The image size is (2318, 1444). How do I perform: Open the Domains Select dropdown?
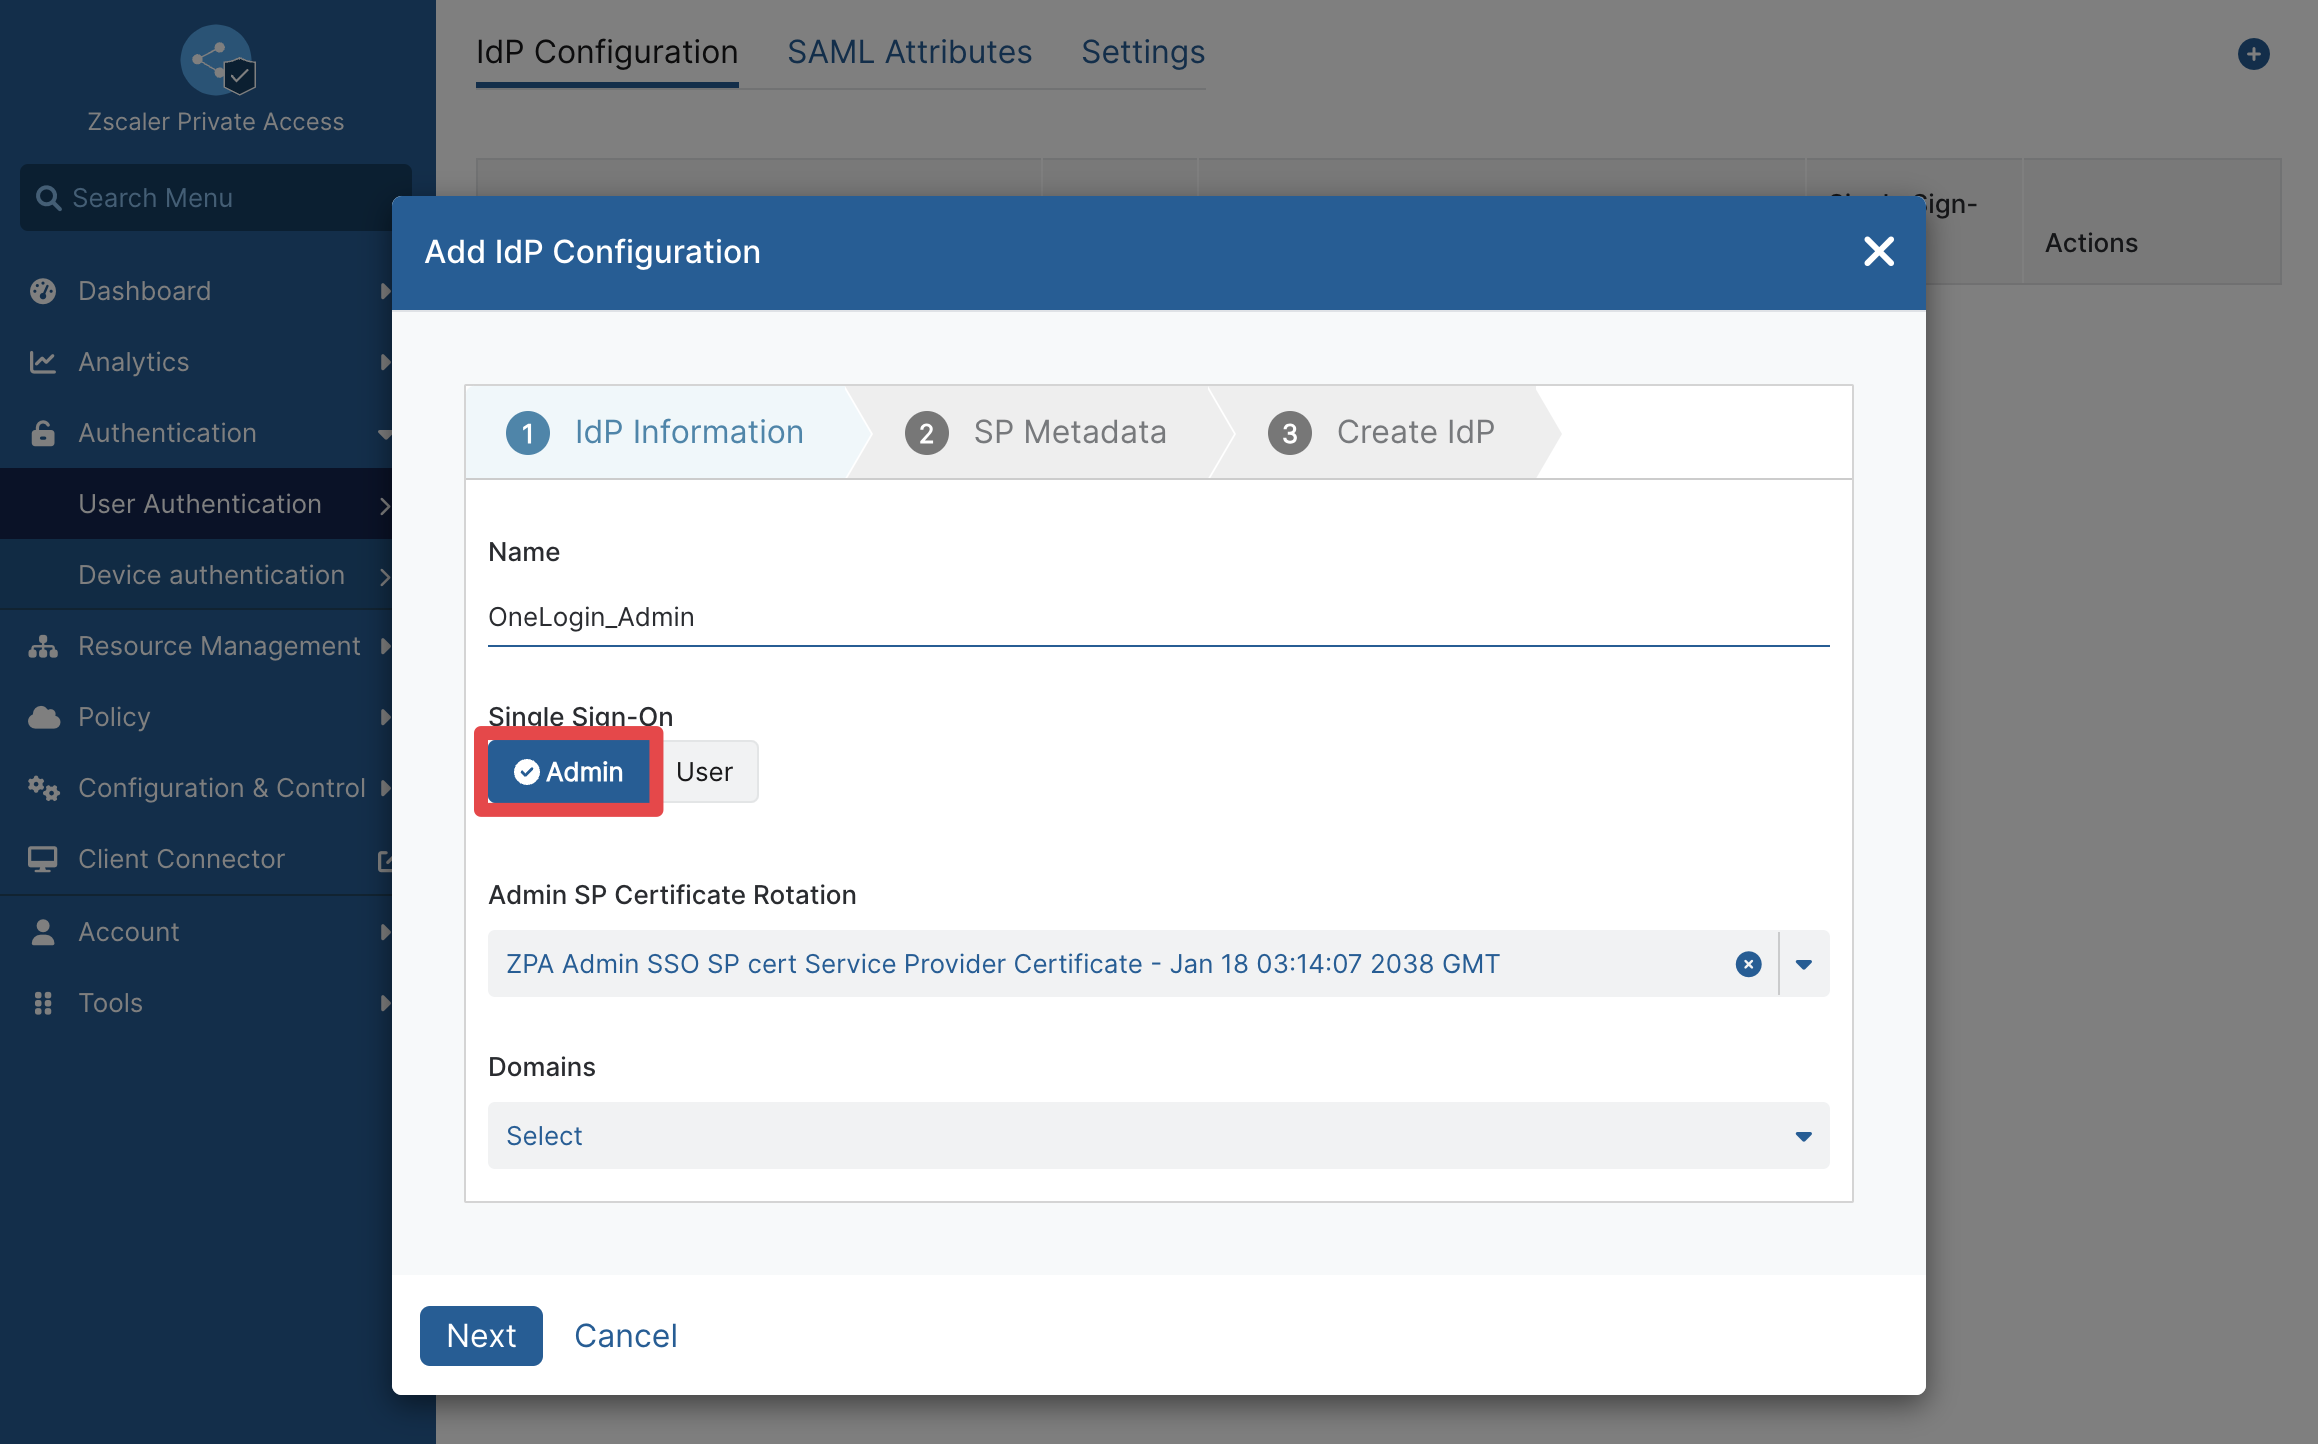(x=1158, y=1136)
